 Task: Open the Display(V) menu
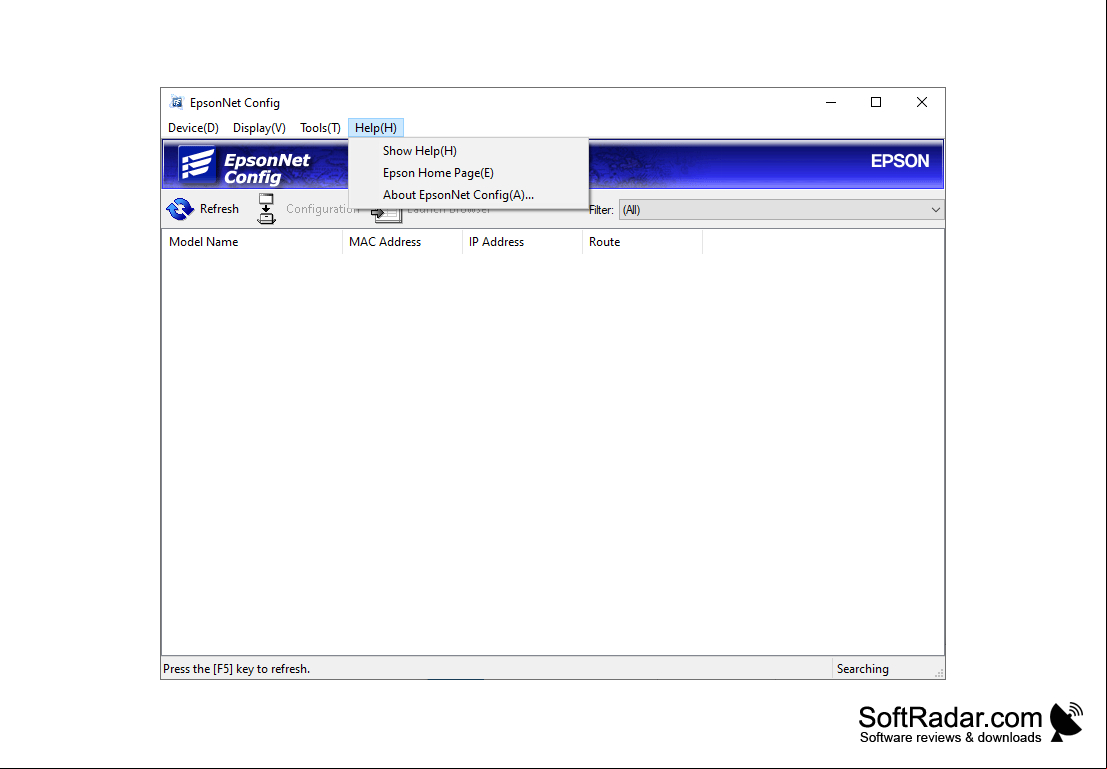[x=259, y=128]
